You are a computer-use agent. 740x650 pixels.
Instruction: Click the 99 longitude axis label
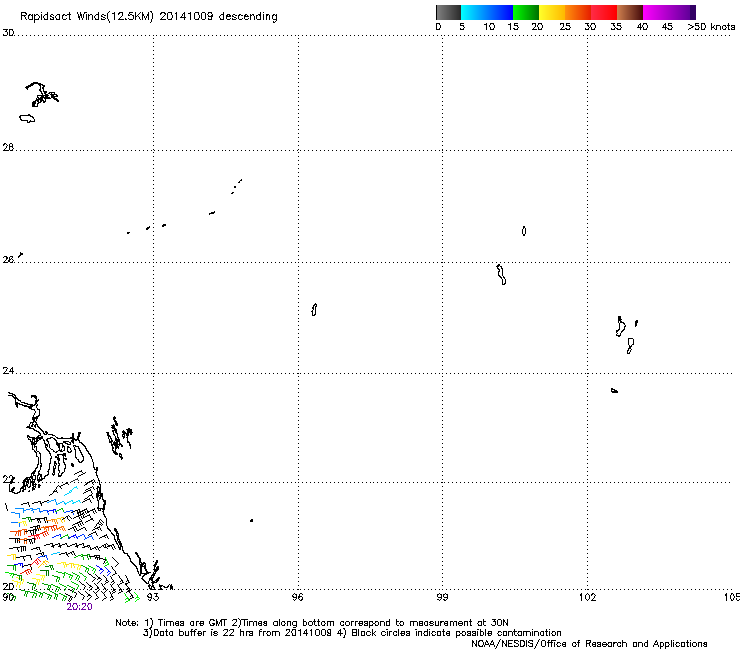(442, 597)
